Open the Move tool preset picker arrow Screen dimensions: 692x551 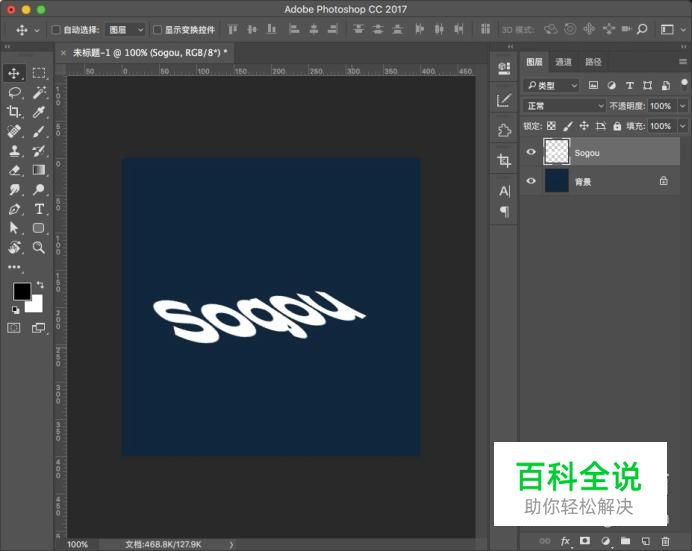(x=37, y=30)
